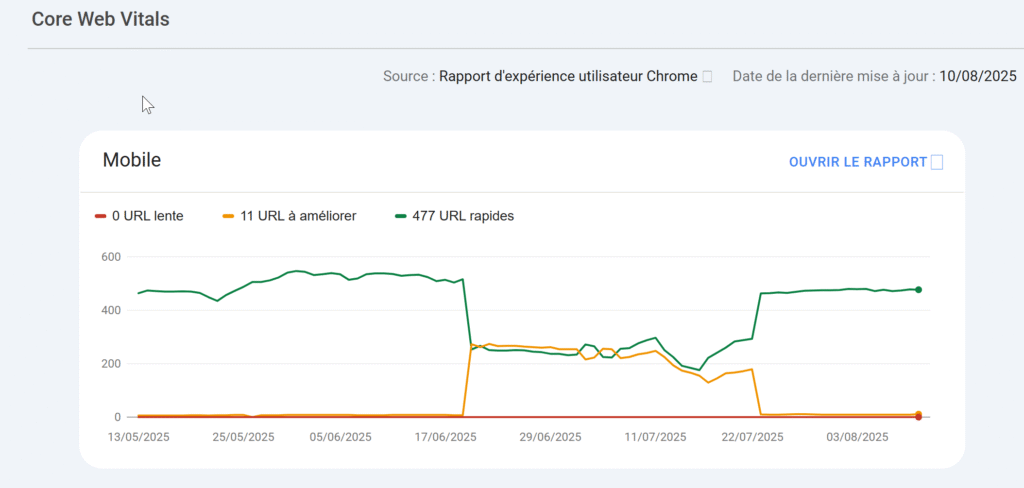Click the red '0 URL lente' color marker
The height and width of the screenshot is (488, 1024).
(101, 216)
